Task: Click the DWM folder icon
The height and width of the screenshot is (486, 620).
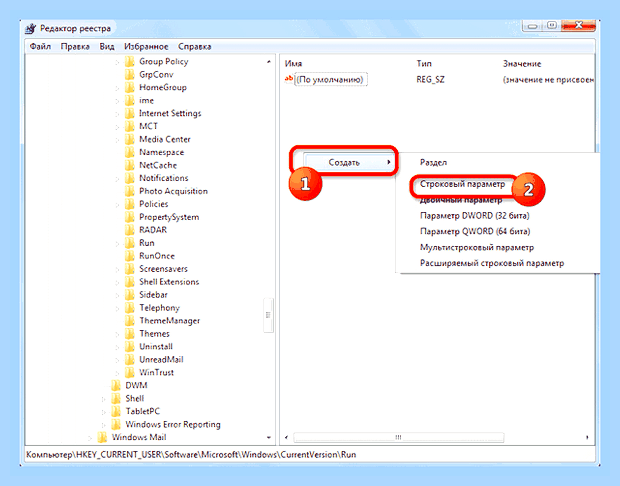Action: [x=116, y=386]
